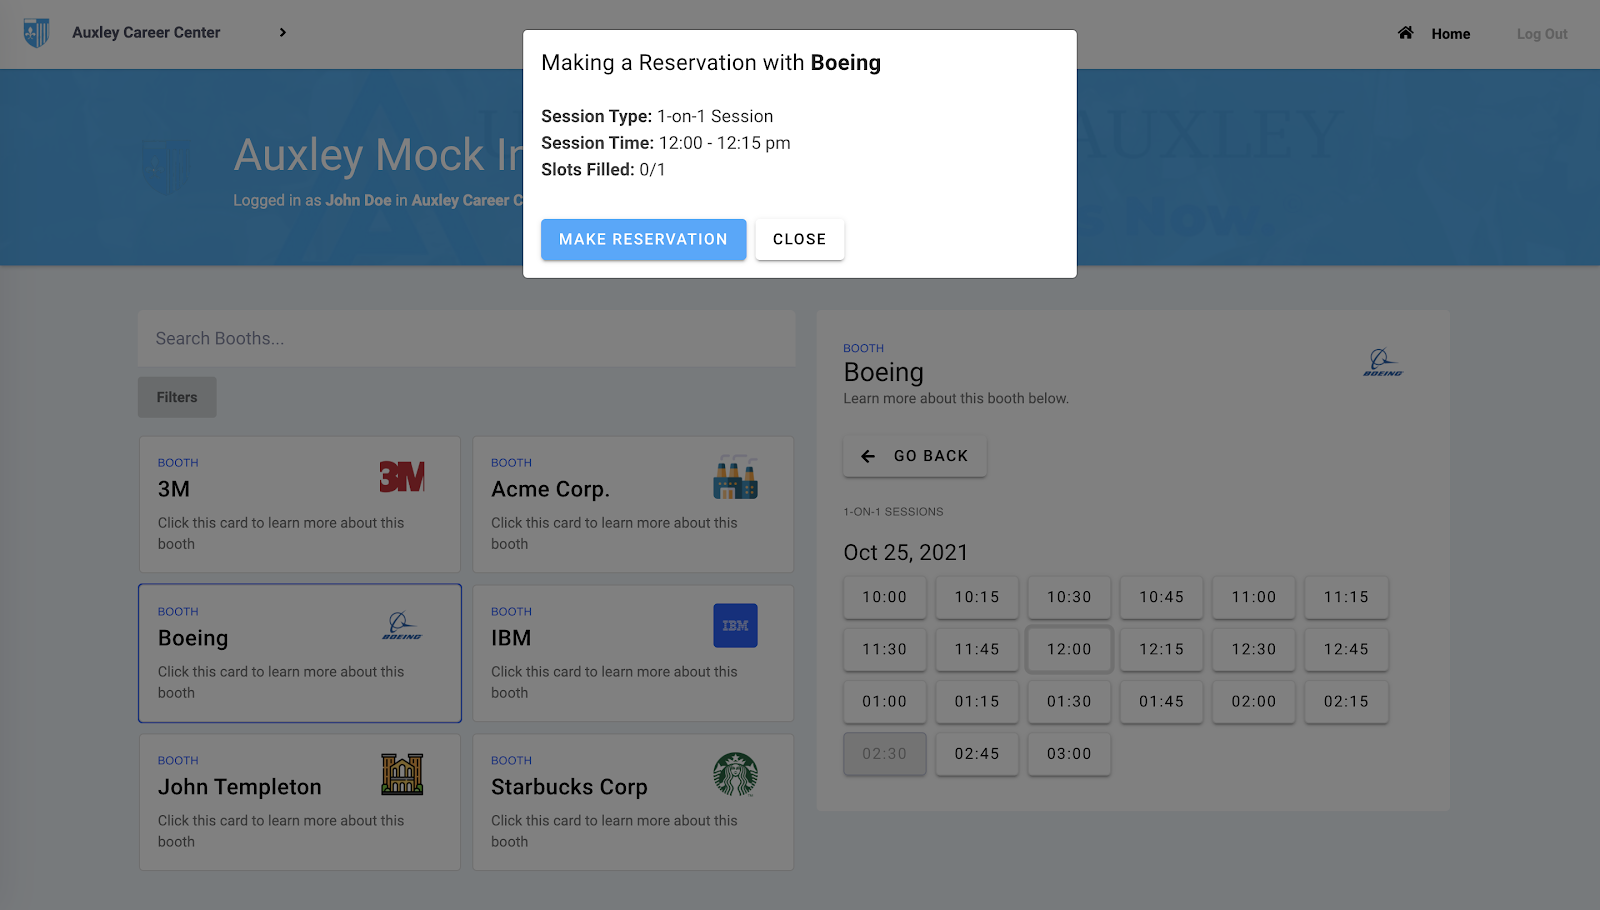Click the Auxley Career Center header title
Viewport: 1600px width, 910px height.
(x=146, y=33)
